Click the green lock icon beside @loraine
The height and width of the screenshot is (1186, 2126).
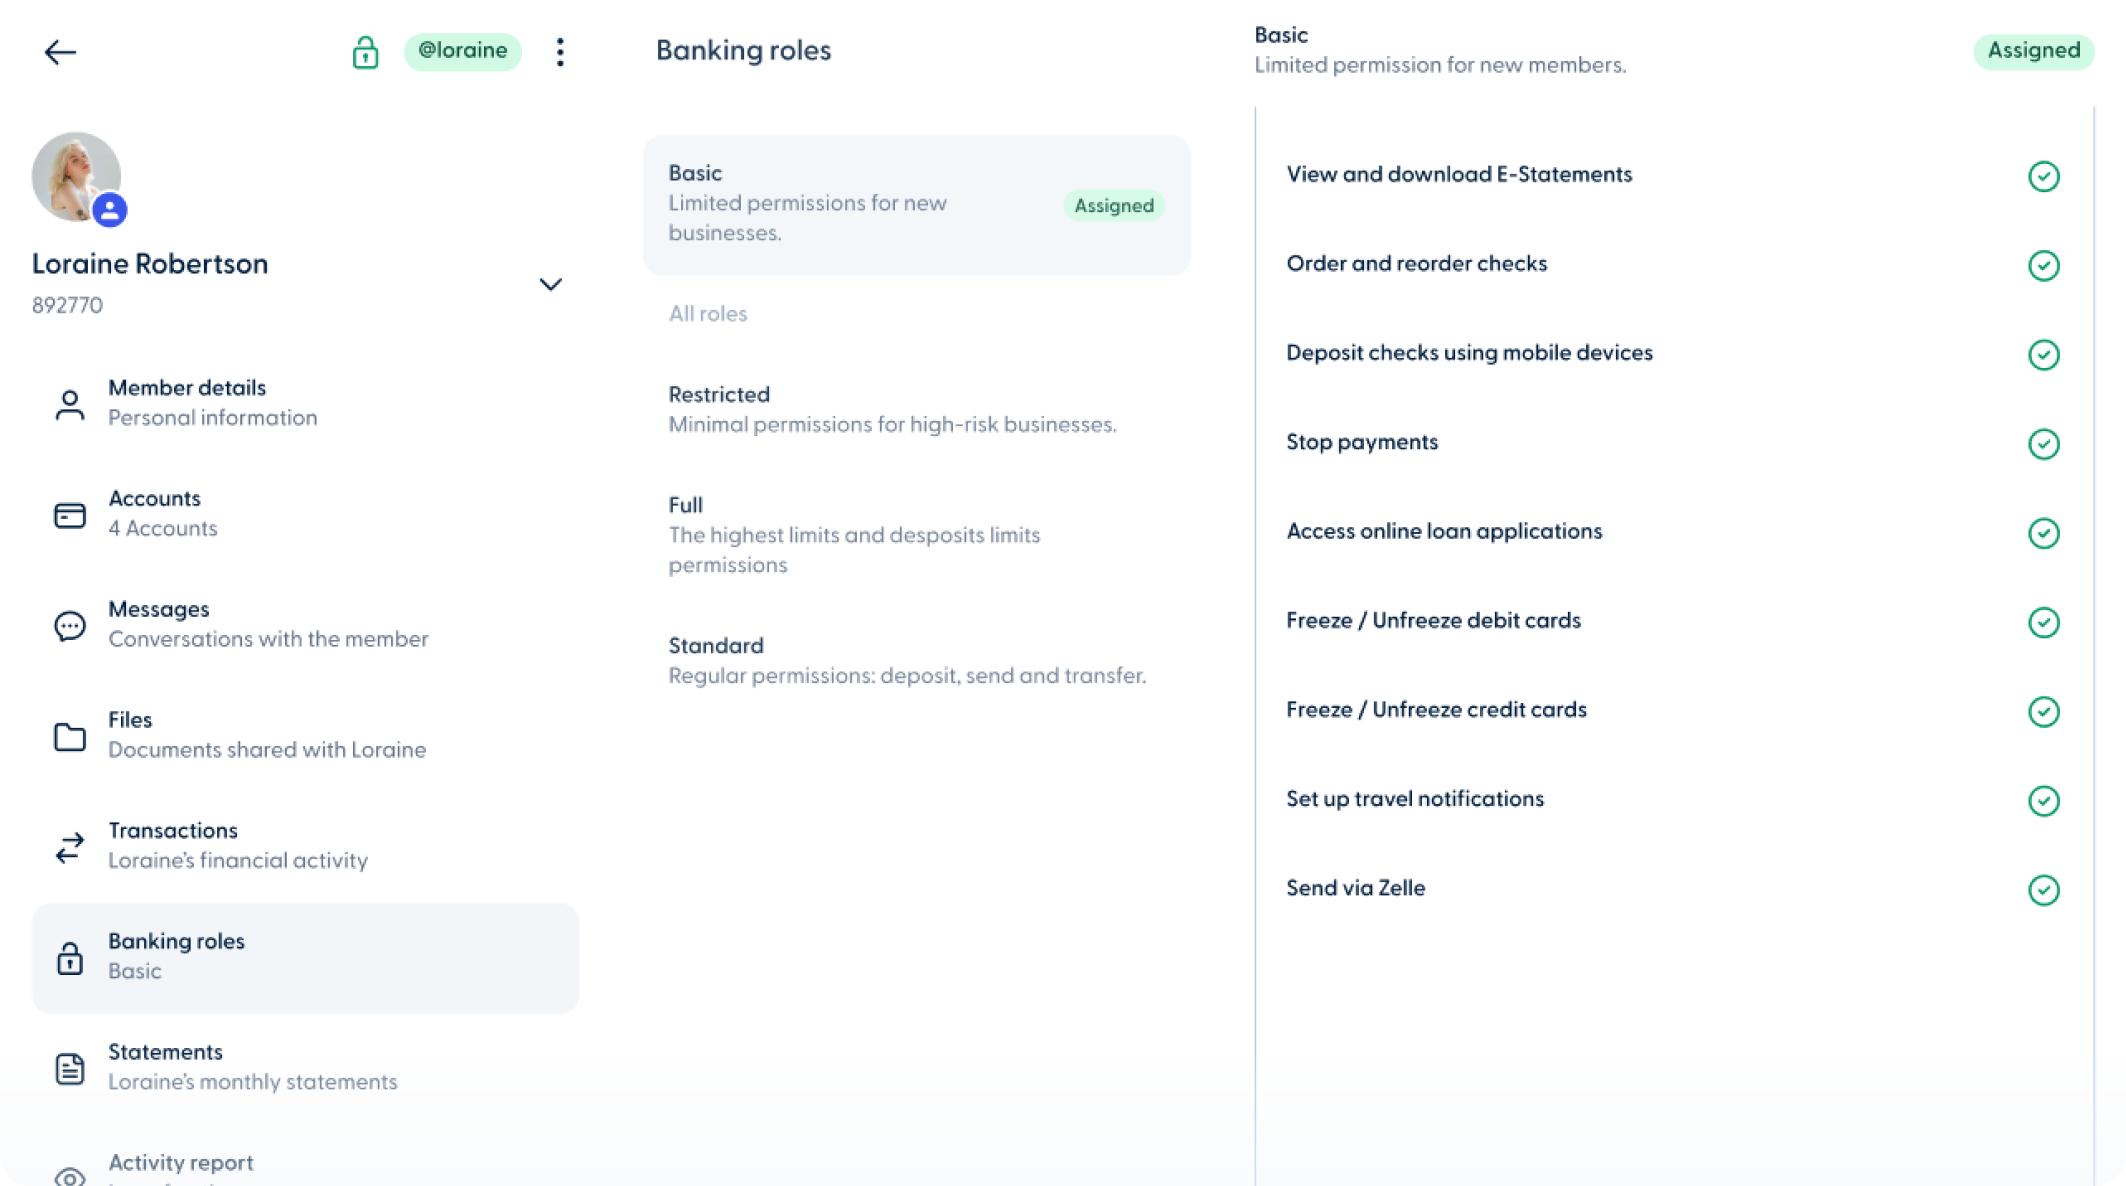[365, 52]
